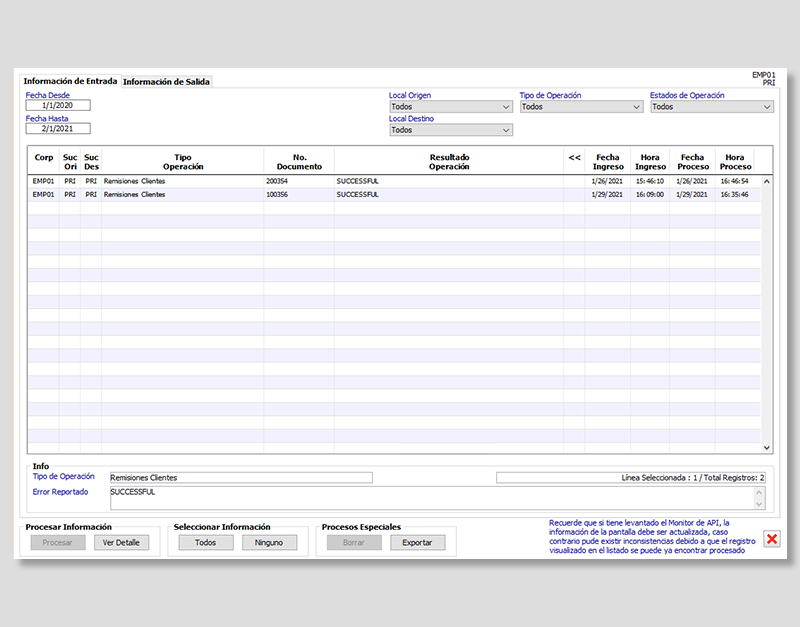The height and width of the screenshot is (627, 800).
Task: Click hora ingreso 16:09:00 cell
Action: [650, 194]
